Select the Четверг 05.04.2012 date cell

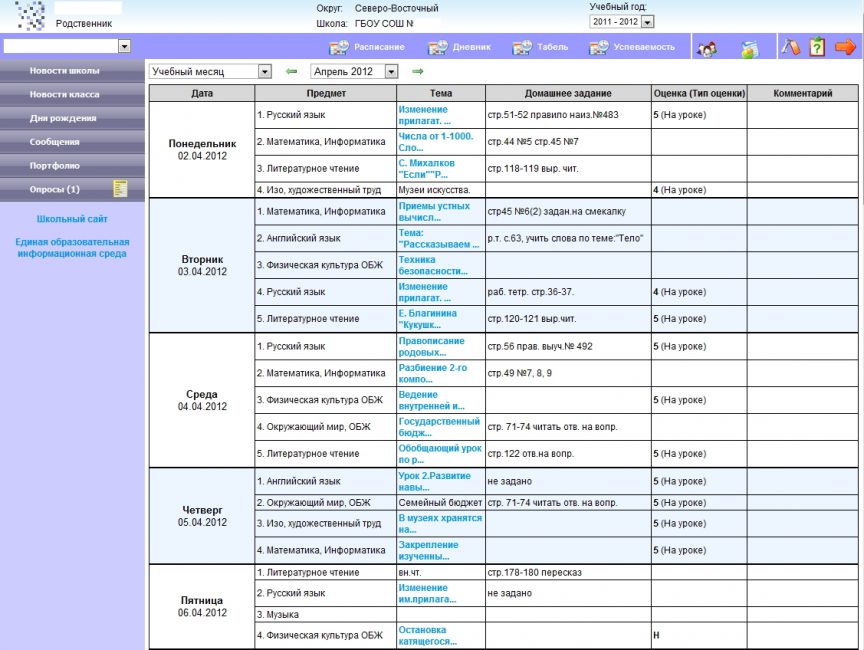202,516
